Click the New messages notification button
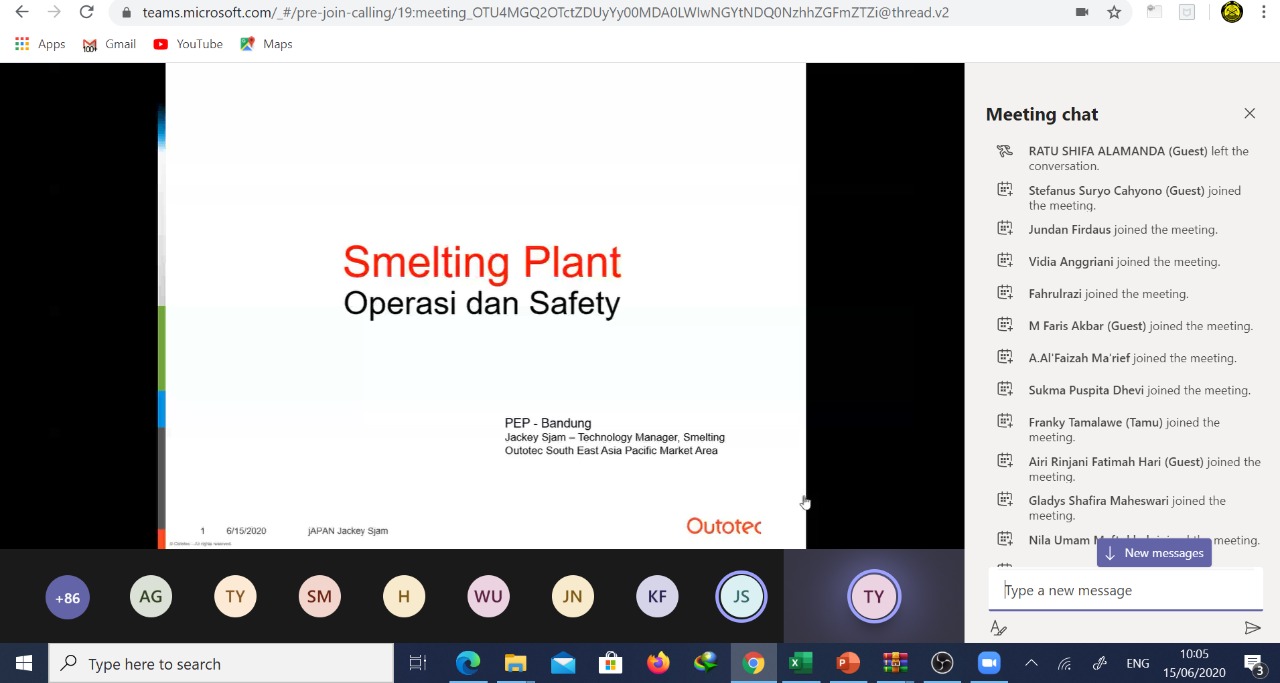Image resolution: width=1280 pixels, height=683 pixels. tap(1154, 552)
